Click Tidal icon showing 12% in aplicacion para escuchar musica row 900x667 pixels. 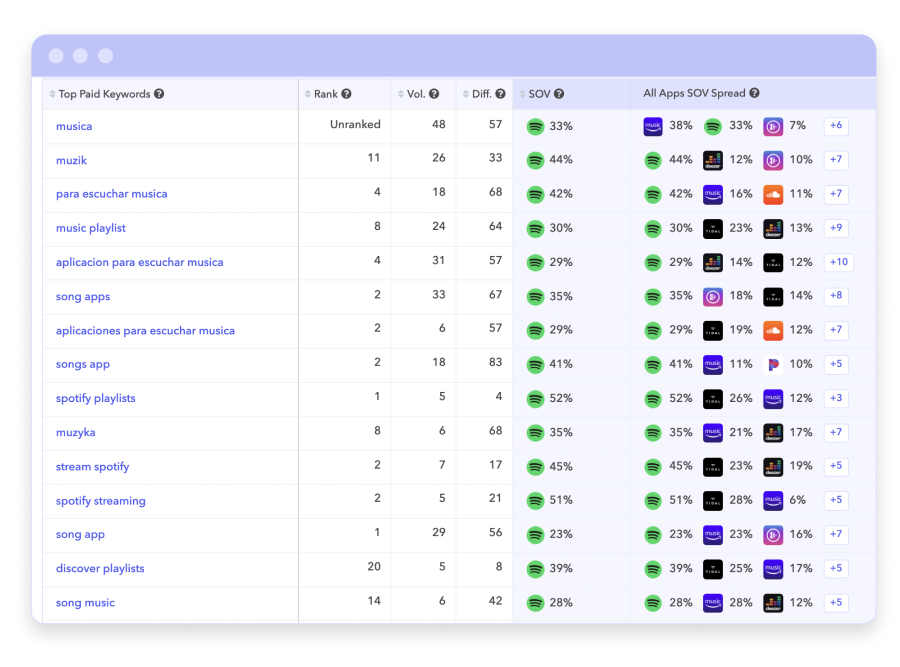773,263
